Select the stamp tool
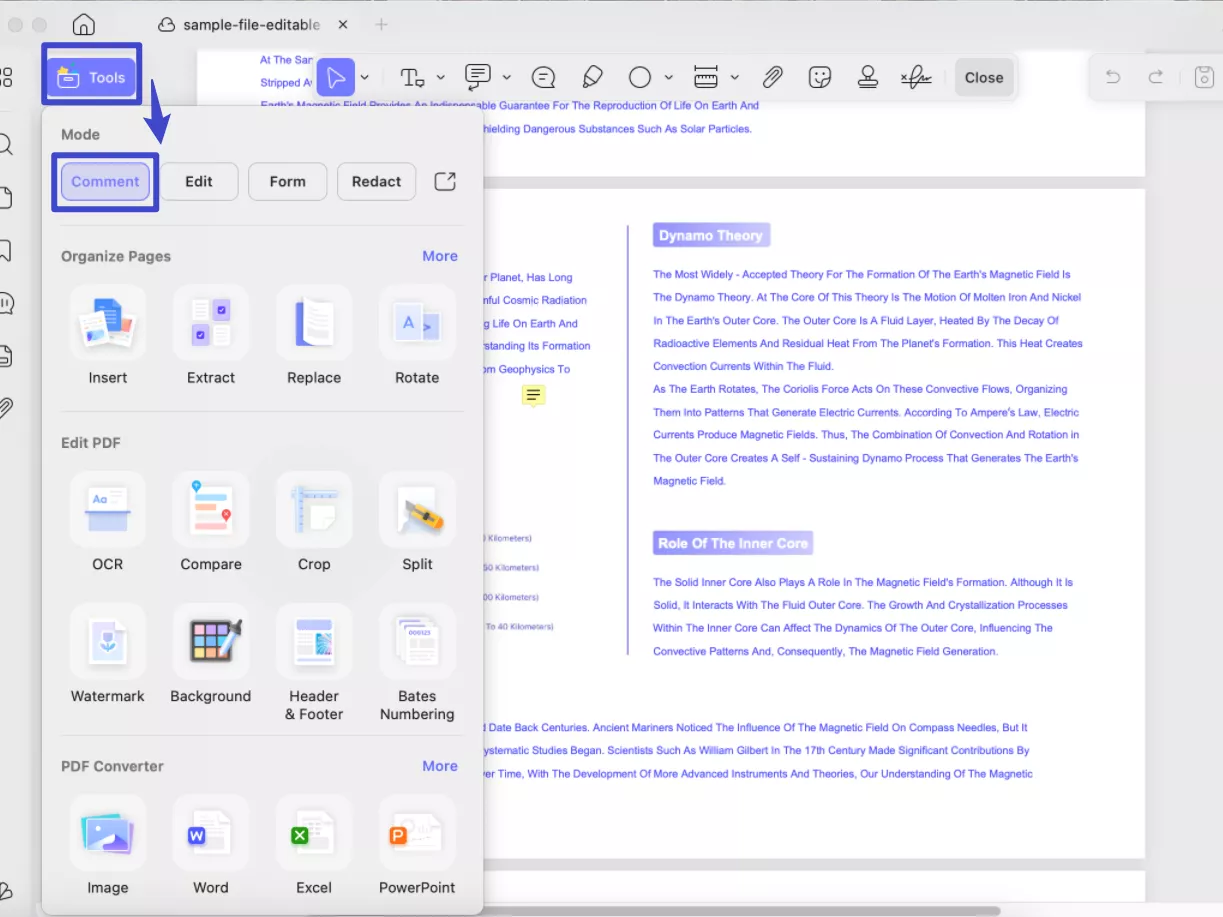Viewport: 1223px width, 917px height. (867, 77)
